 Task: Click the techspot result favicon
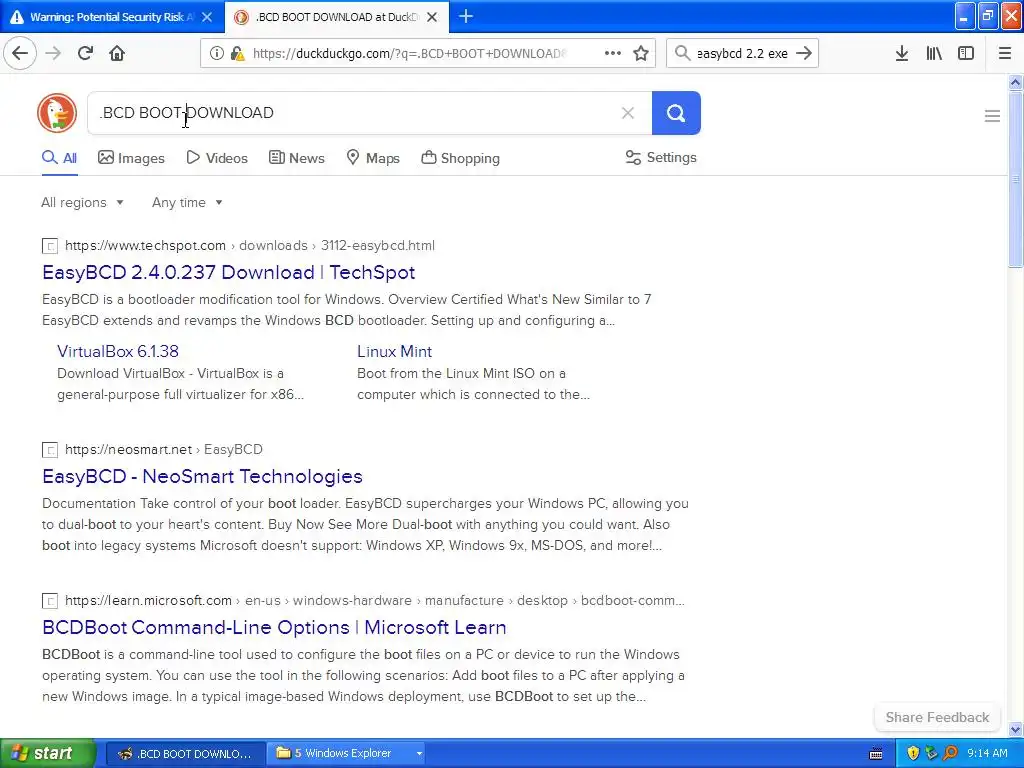50,246
